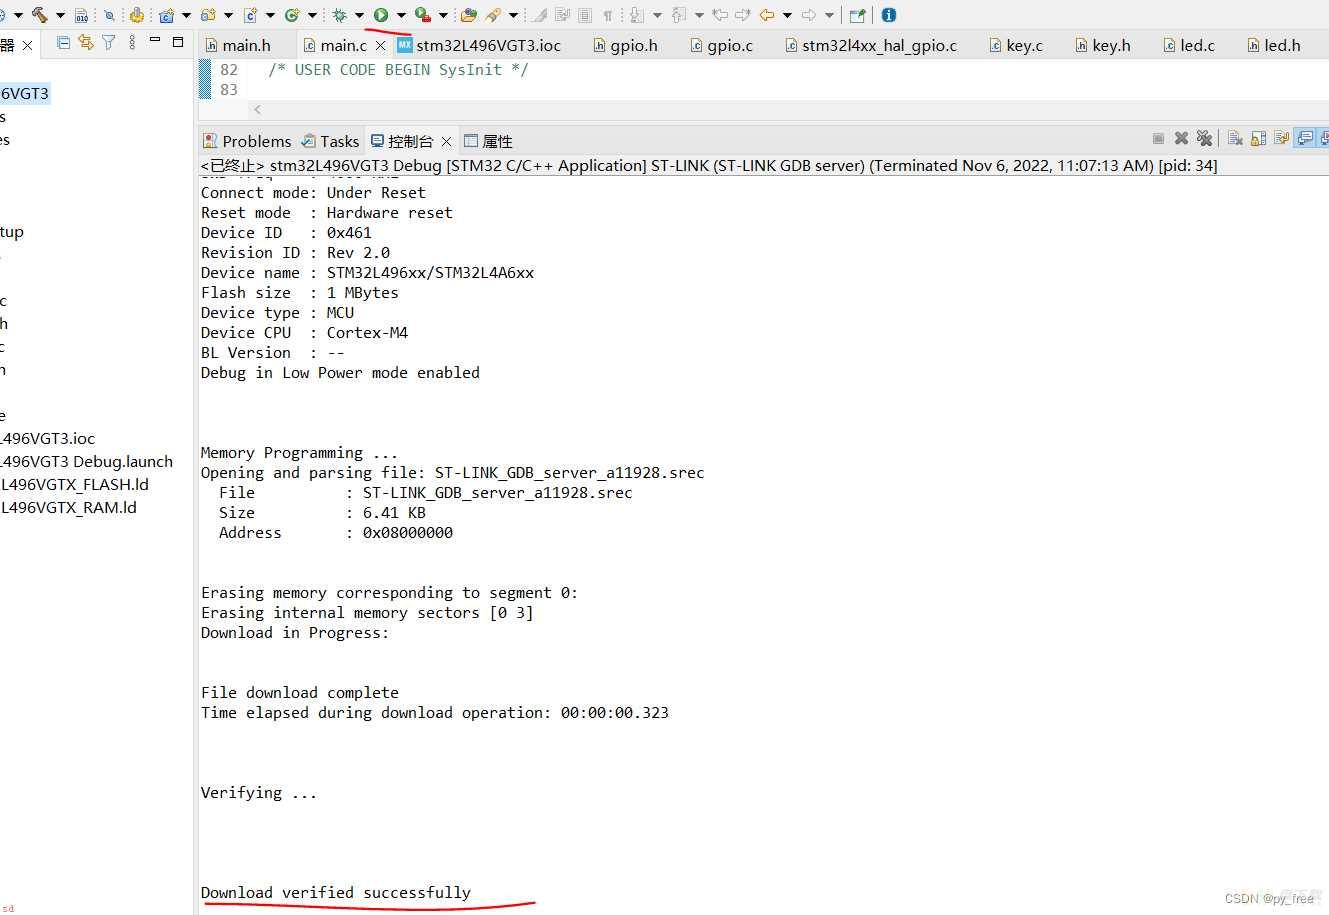Screen dimensions: 1329x915
Task: Click the Open Perspective icon
Action: coord(857,15)
